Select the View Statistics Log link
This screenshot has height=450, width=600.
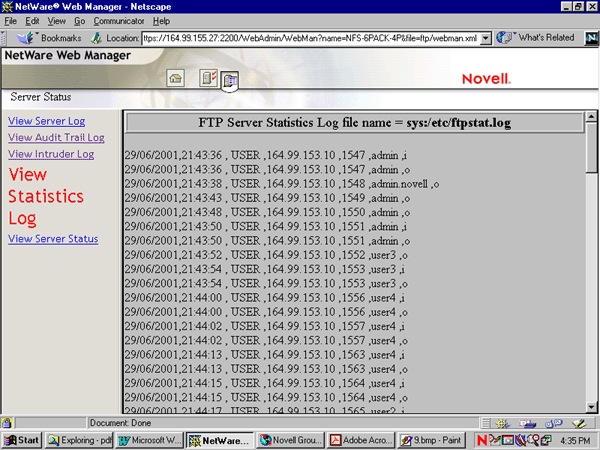coord(46,197)
